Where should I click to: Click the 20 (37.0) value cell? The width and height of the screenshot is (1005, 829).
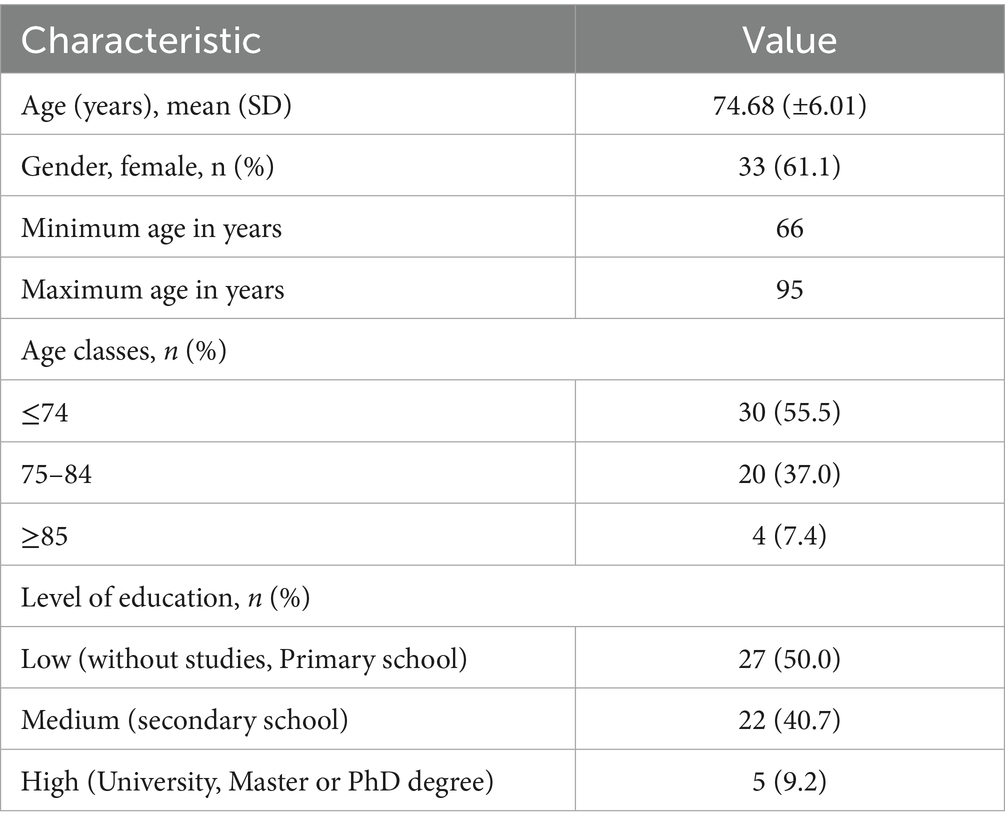click(789, 474)
